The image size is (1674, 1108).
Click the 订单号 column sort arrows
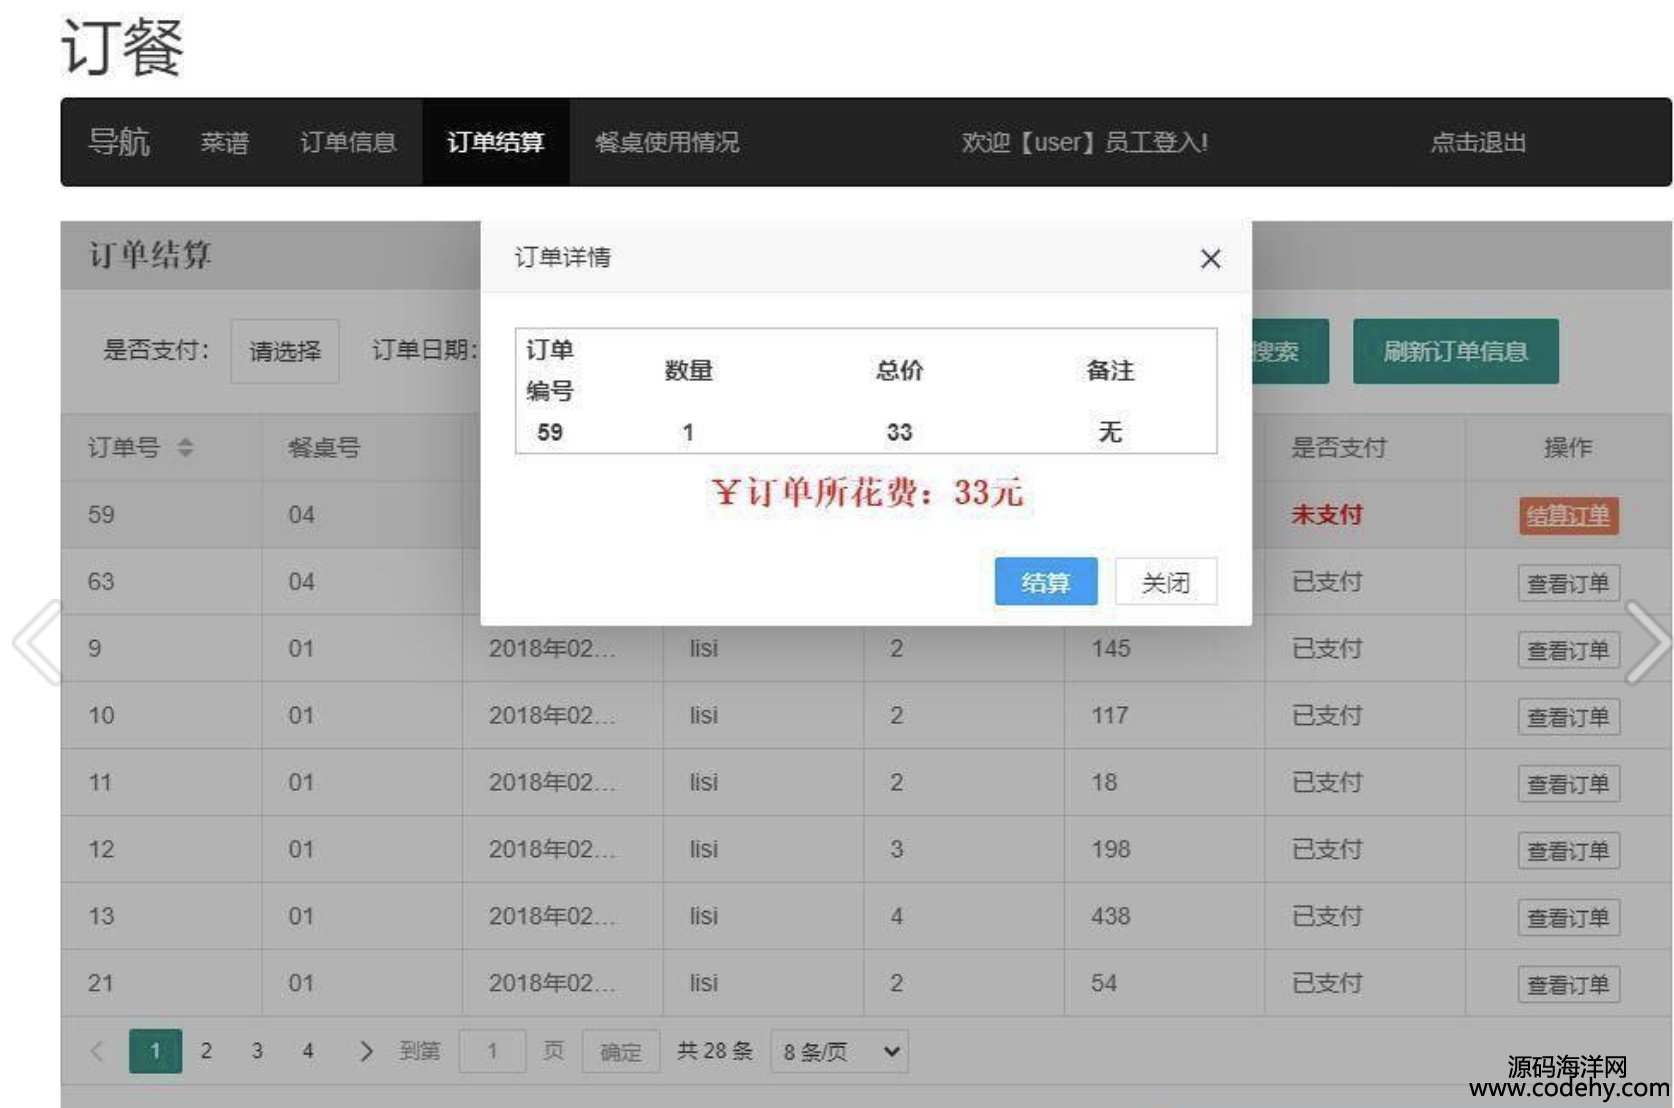click(185, 447)
